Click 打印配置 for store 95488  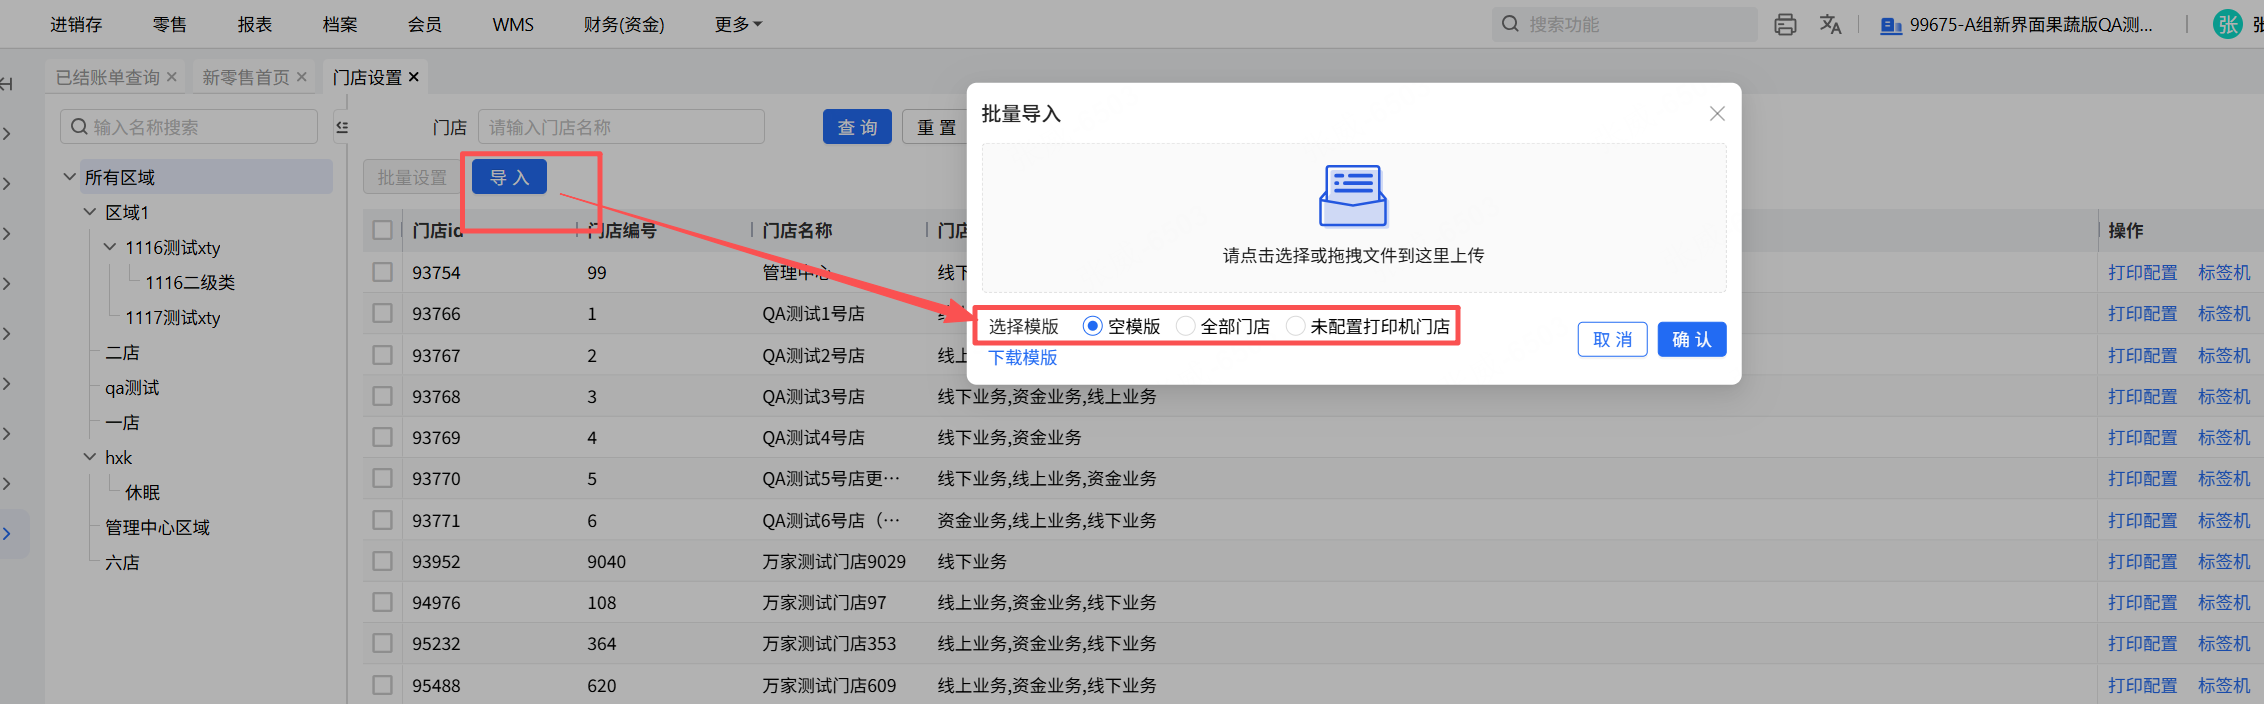[2142, 685]
